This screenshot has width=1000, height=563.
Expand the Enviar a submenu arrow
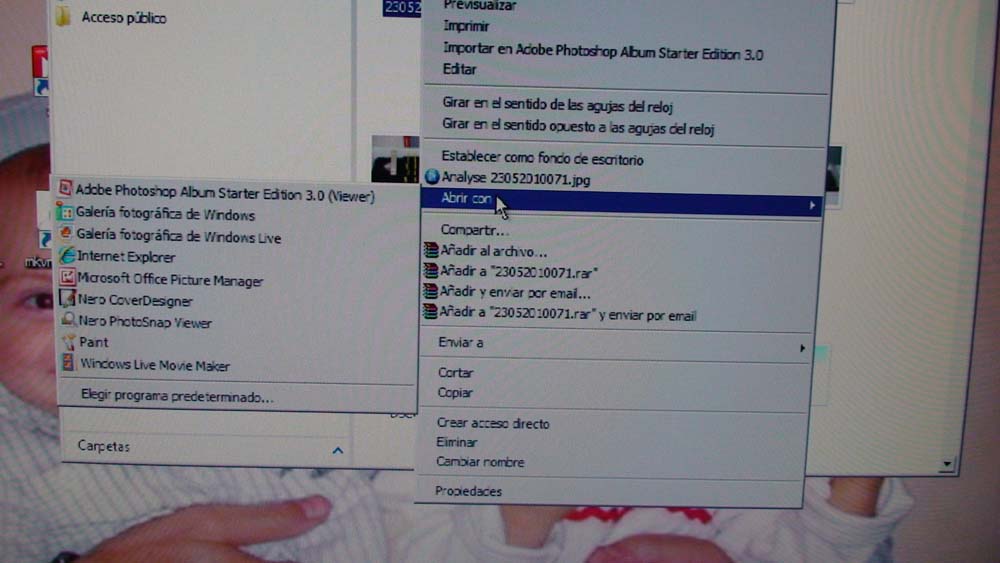pyautogui.click(x=802, y=348)
